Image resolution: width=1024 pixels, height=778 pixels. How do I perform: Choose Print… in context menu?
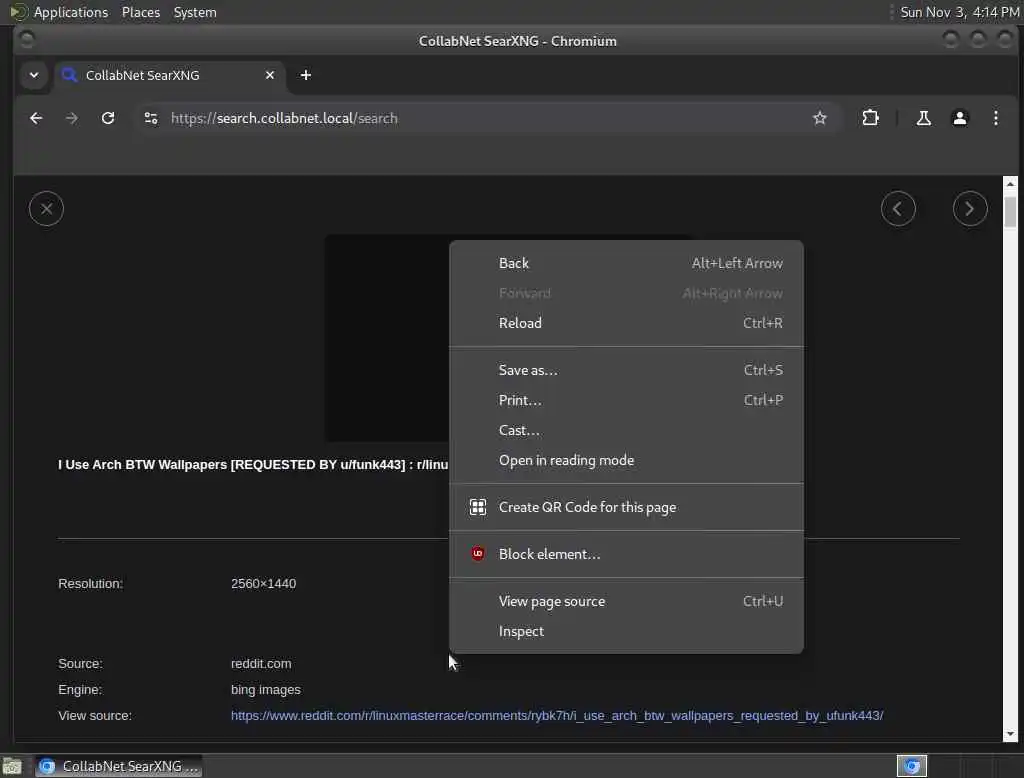626,400
